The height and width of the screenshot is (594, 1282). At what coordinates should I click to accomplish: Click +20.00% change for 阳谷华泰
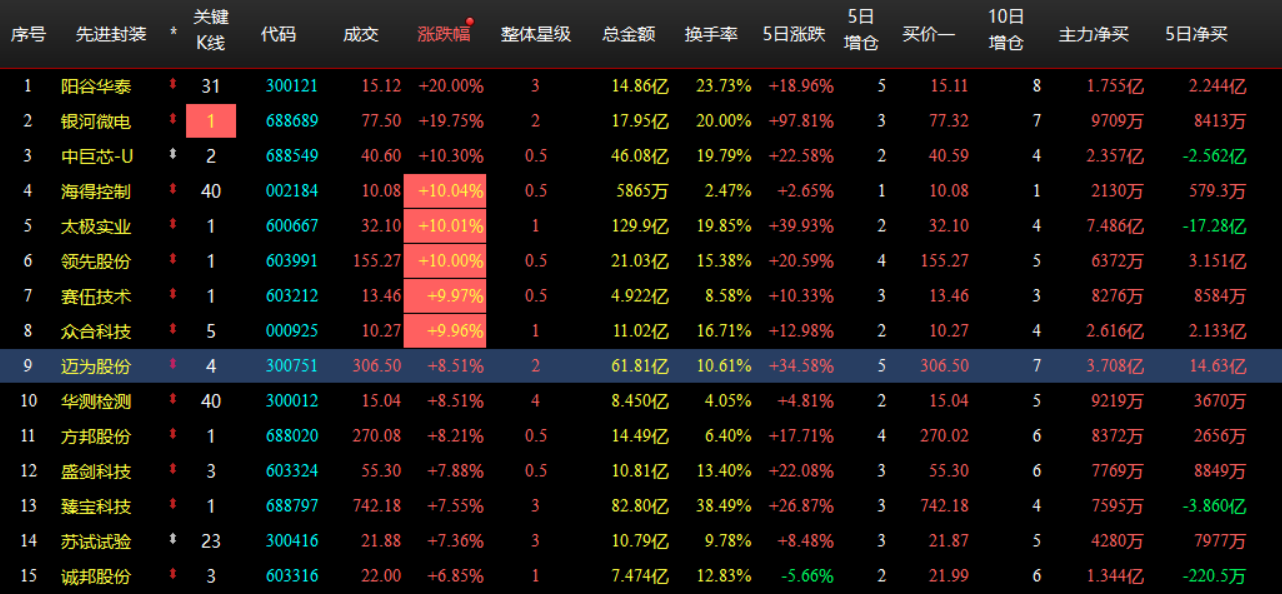[450, 87]
